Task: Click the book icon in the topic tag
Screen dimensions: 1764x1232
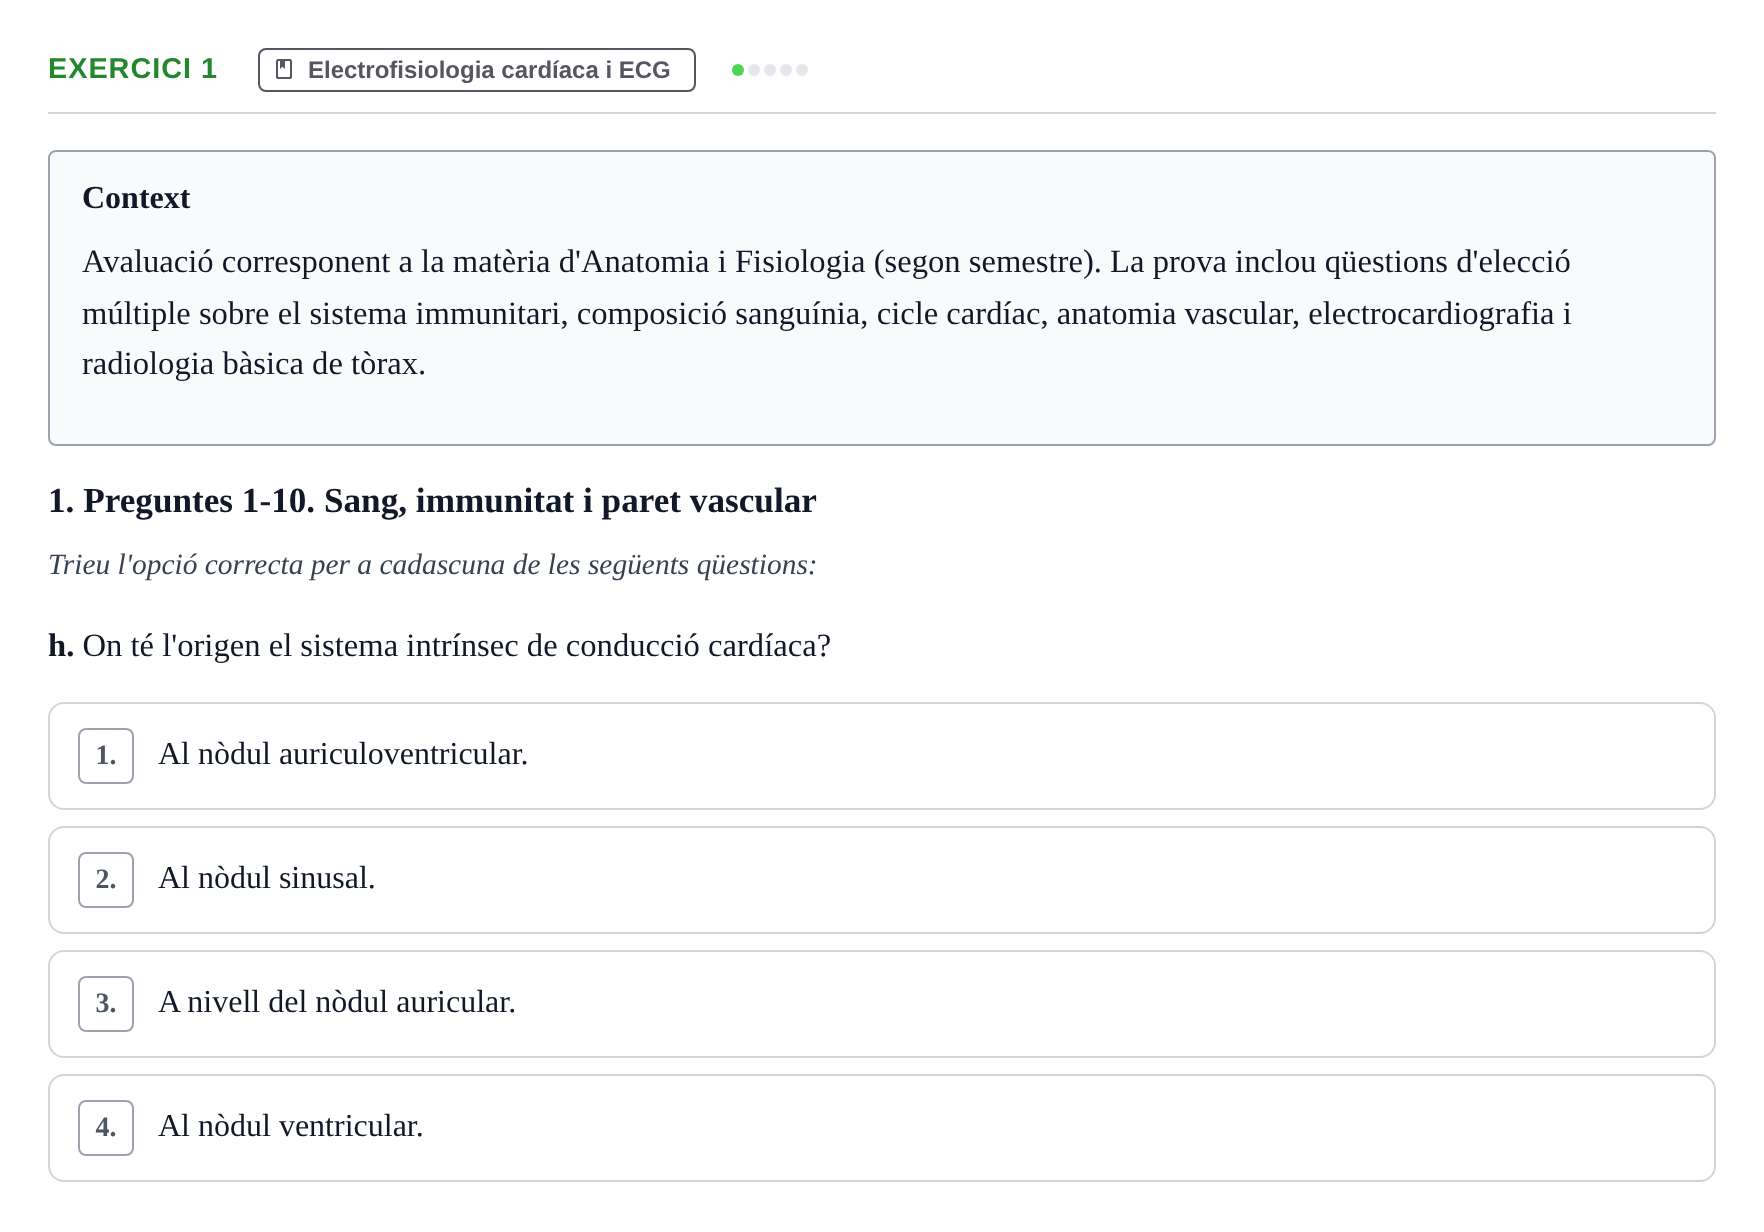Action: click(284, 69)
